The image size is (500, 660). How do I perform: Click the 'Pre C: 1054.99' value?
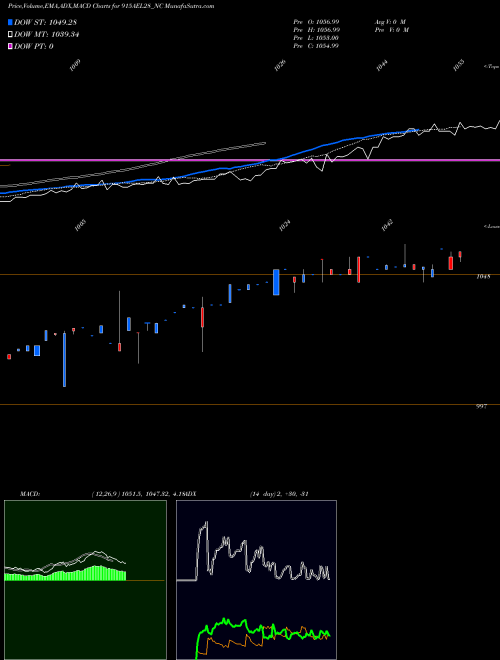pyautogui.click(x=316, y=46)
